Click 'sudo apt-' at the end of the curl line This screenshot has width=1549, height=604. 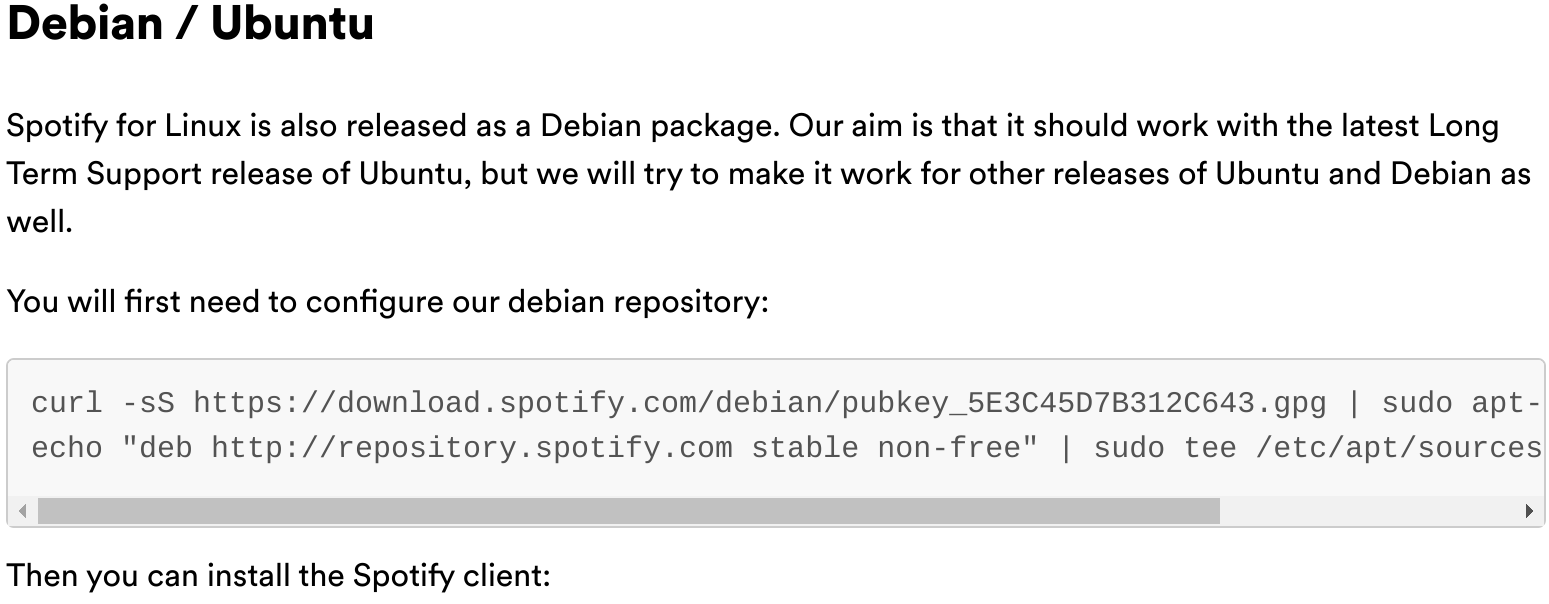pos(1461,404)
